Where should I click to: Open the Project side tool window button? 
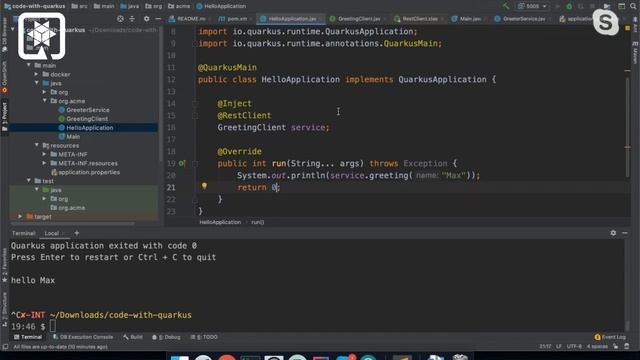click(x=4, y=116)
